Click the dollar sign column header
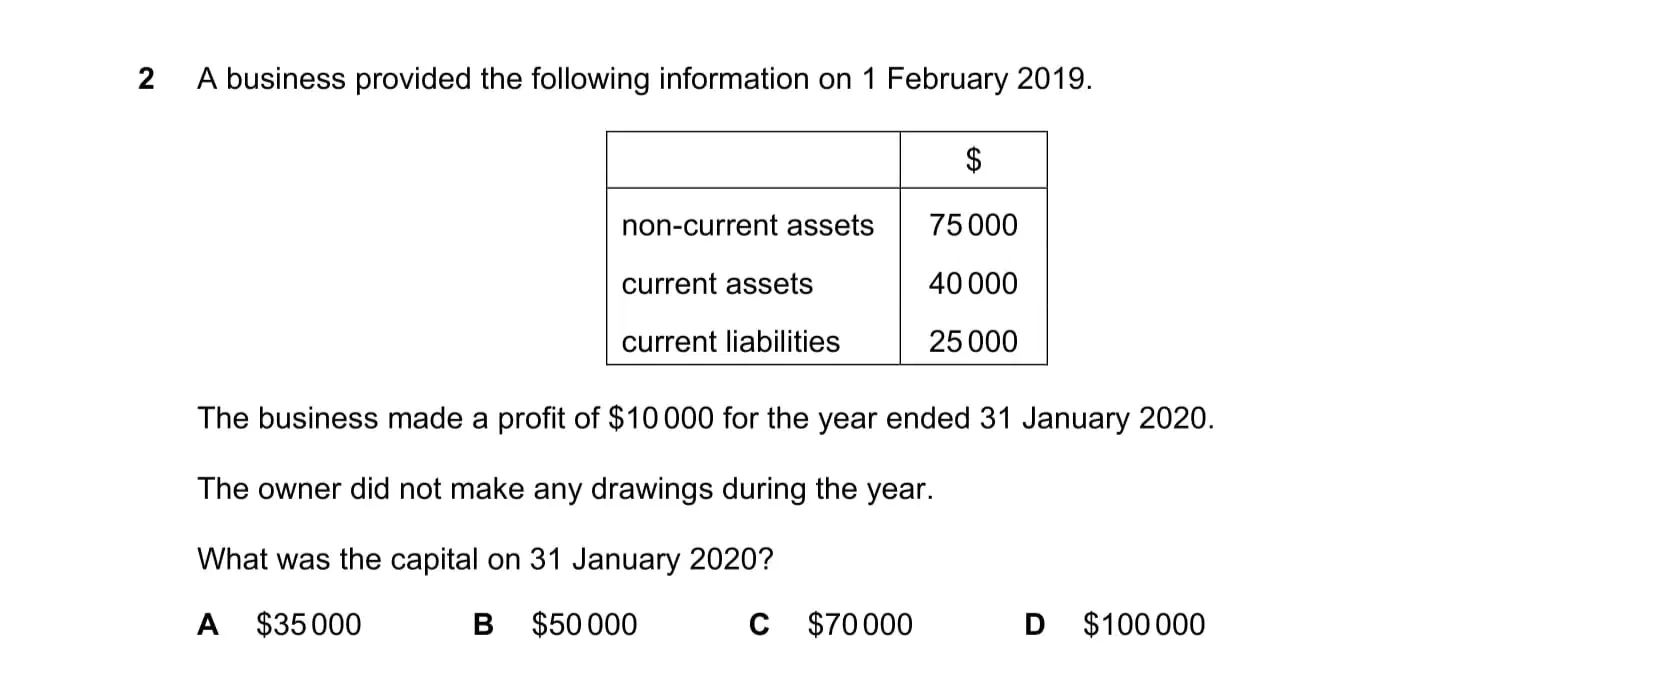 click(x=973, y=160)
